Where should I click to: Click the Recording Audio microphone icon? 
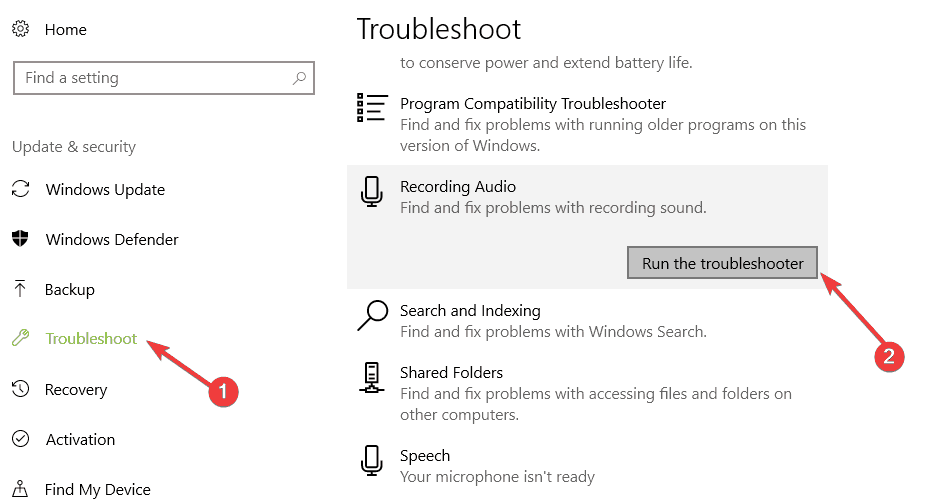(372, 191)
